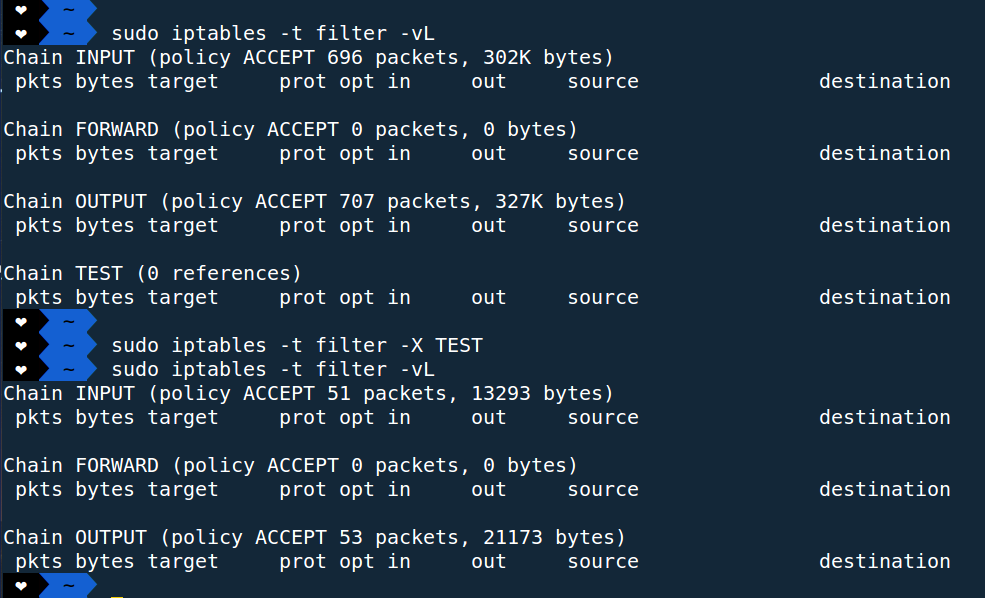Click the blue tilde segment on the bottom prompt
985x598 pixels.
pyautogui.click(x=68, y=585)
